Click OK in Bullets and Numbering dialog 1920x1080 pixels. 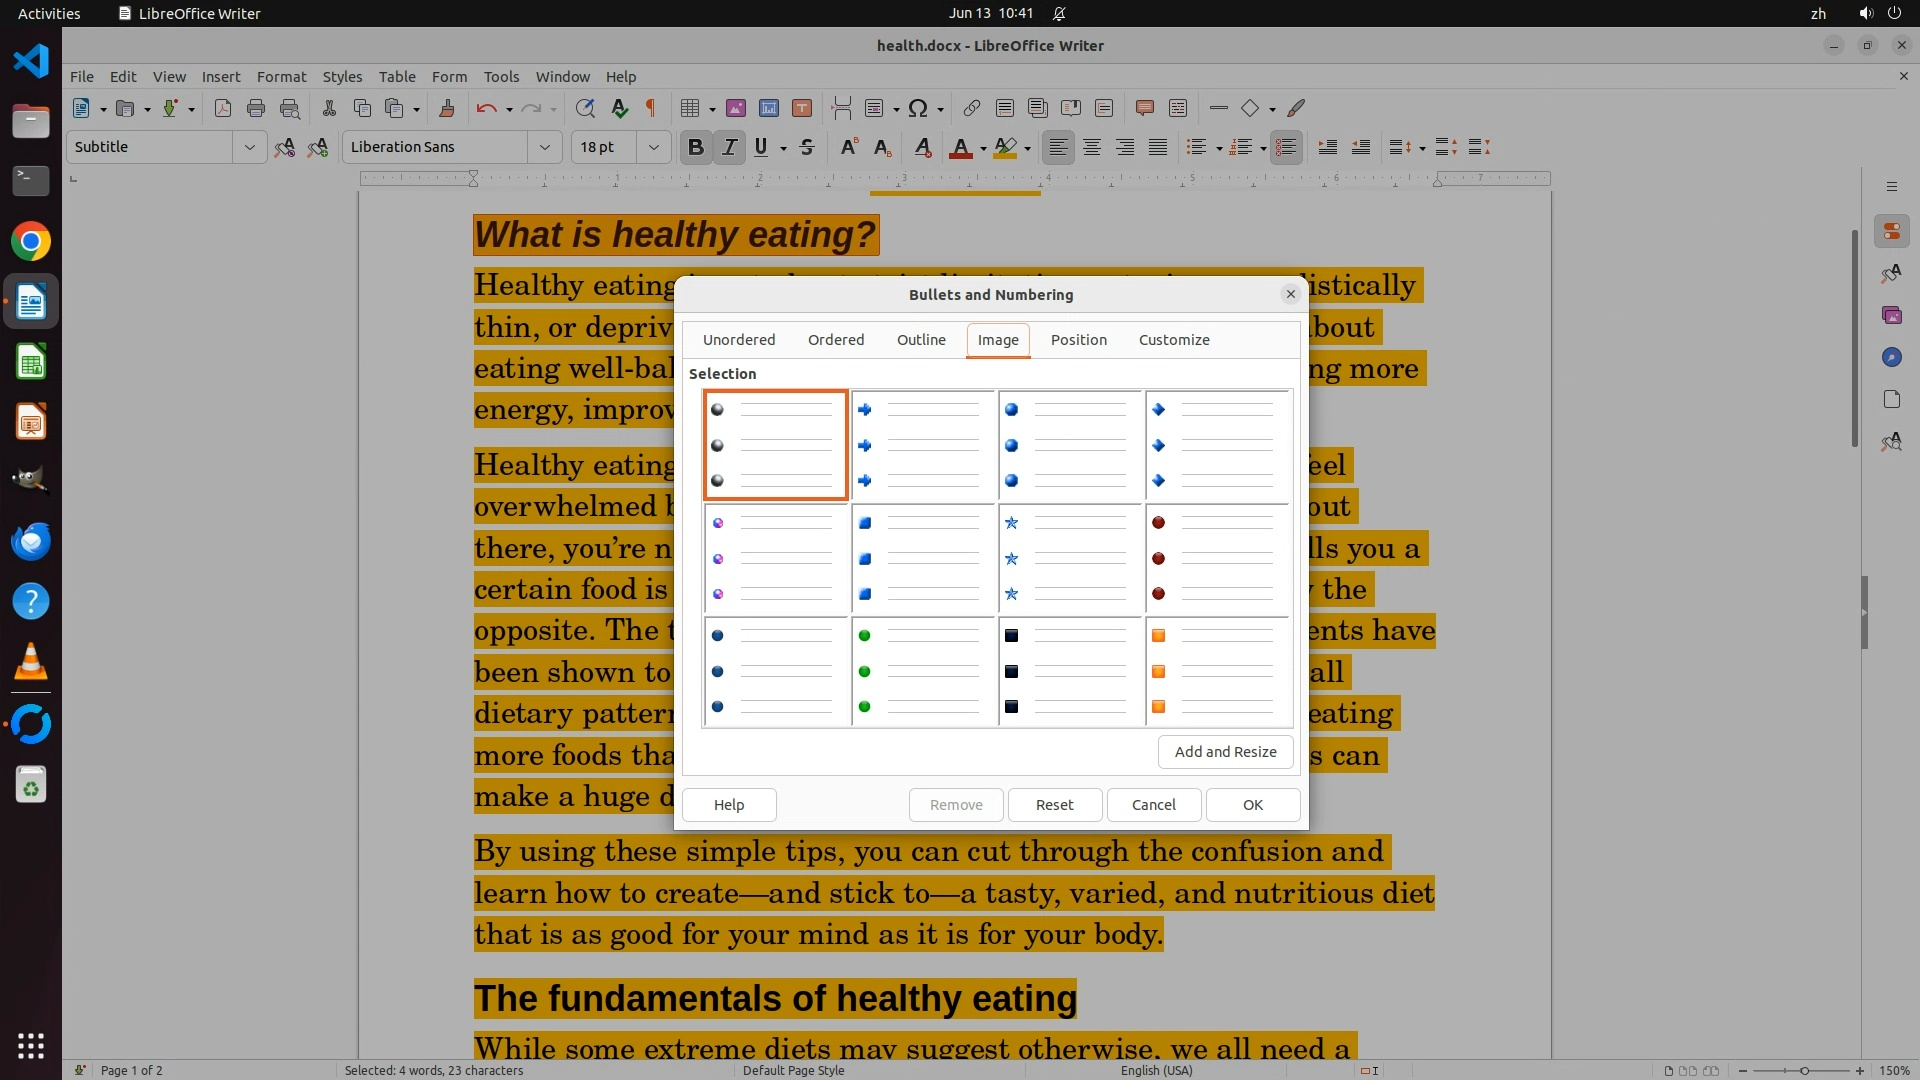coord(1252,805)
